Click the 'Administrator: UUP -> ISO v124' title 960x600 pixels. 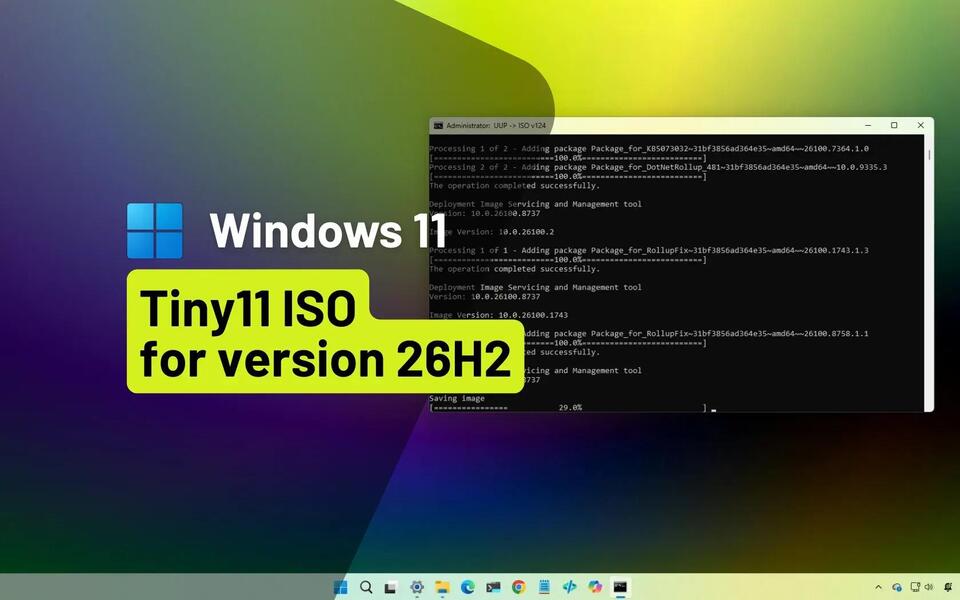click(x=496, y=126)
